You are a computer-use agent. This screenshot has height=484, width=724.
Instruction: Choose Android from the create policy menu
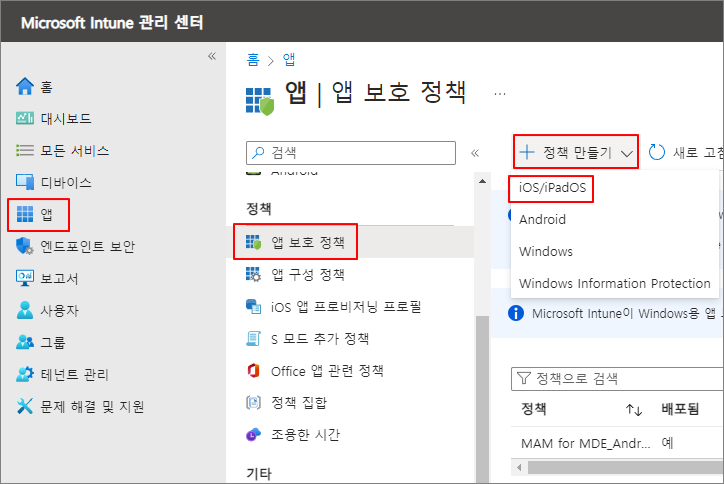[542, 219]
